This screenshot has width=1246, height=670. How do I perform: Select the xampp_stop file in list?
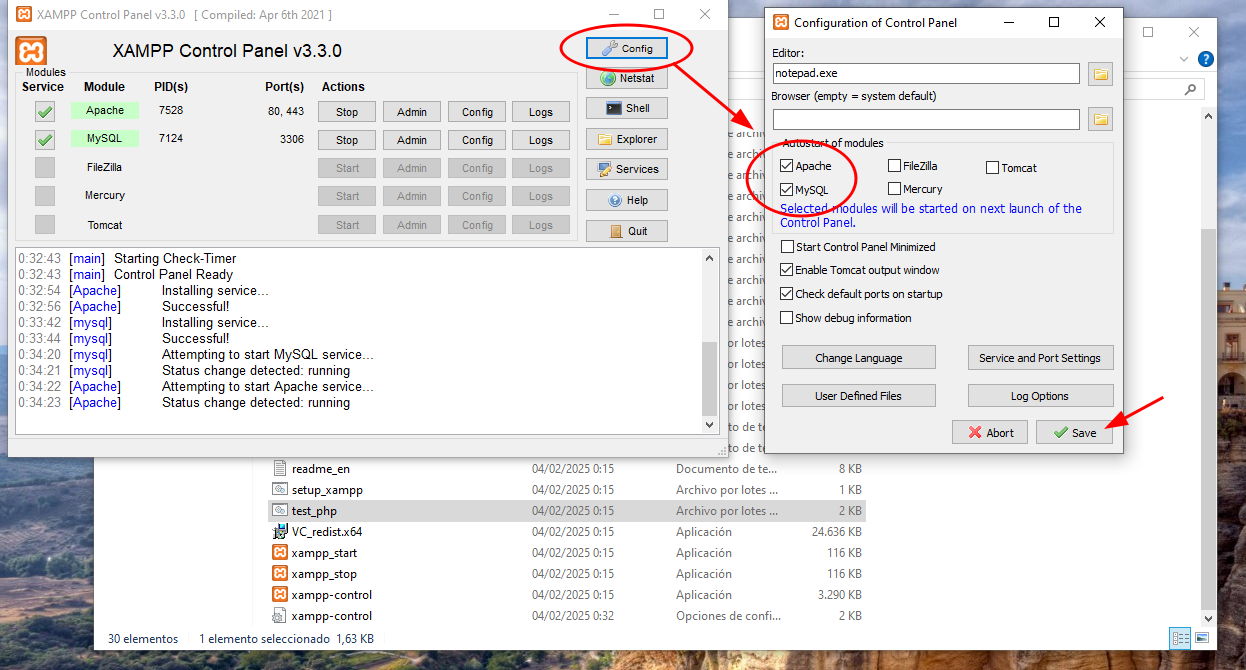click(x=324, y=574)
